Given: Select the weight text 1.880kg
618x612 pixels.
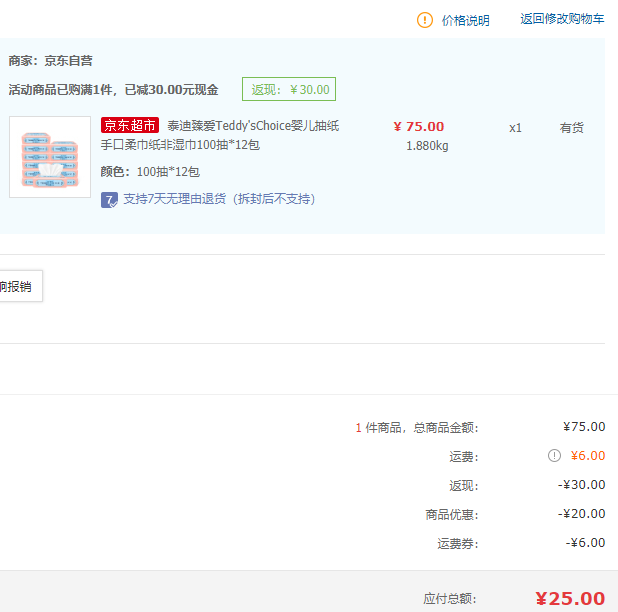Looking at the screenshot, I should (x=427, y=146).
